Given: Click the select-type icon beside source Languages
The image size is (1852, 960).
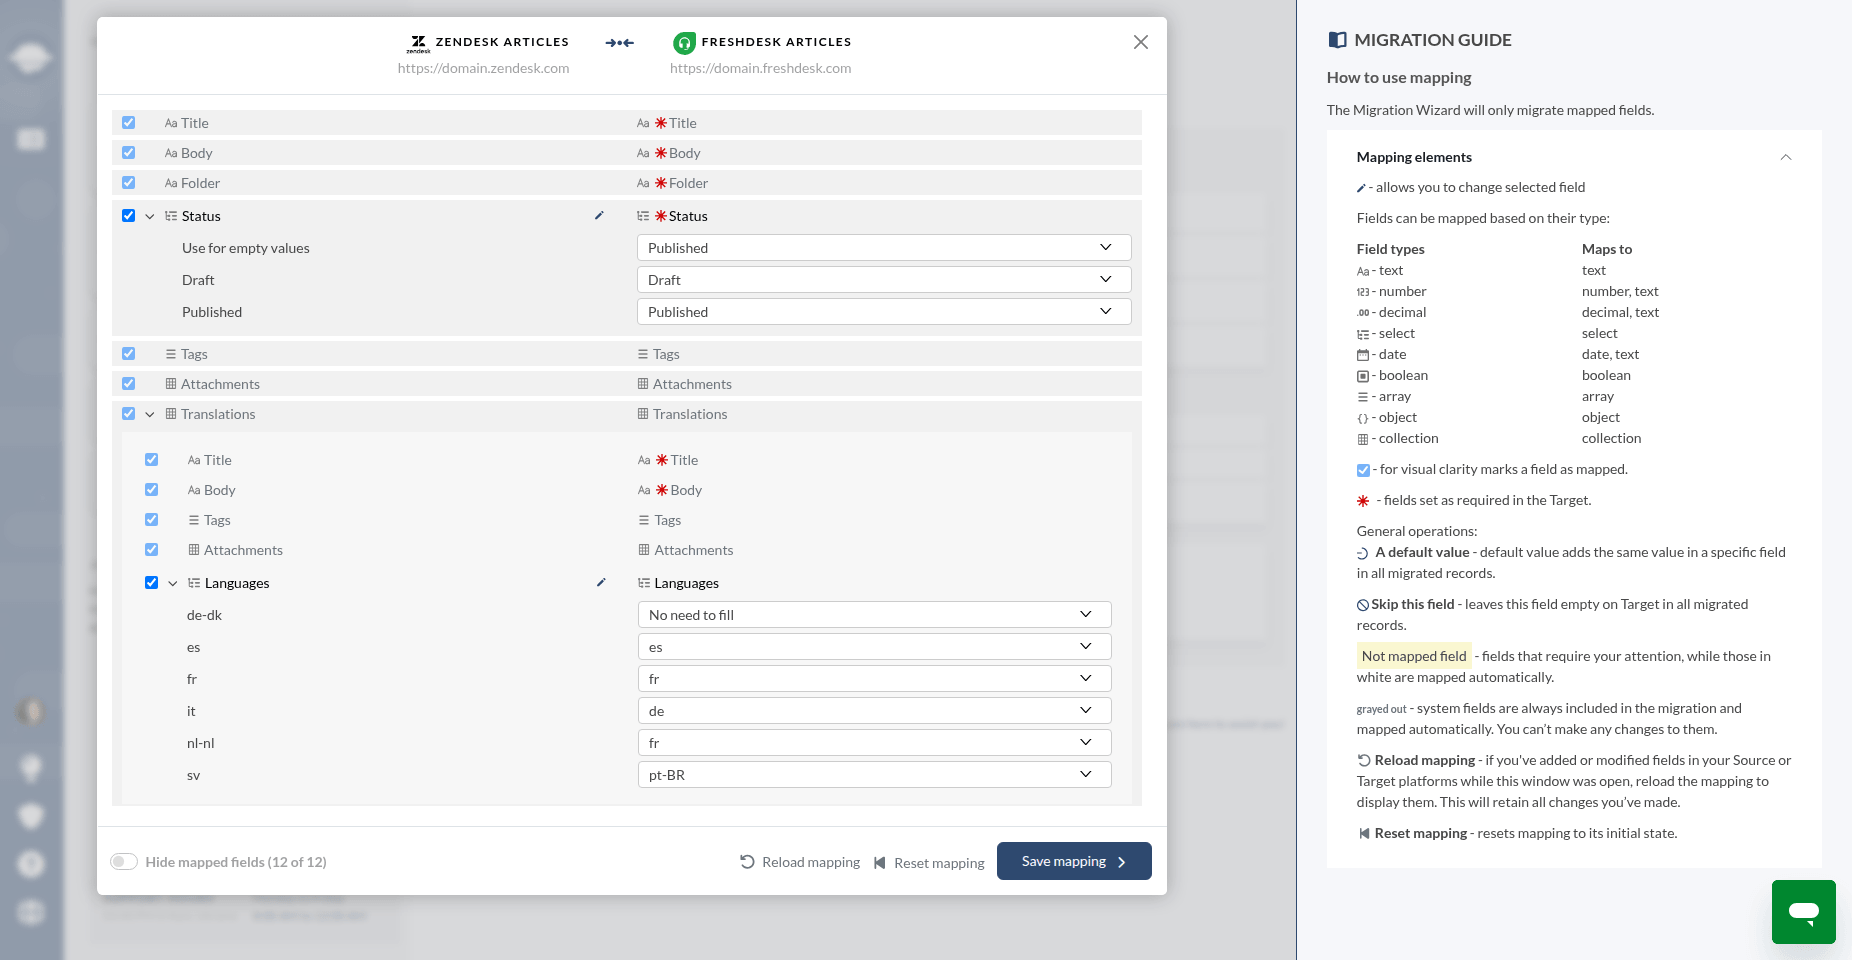Looking at the screenshot, I should pos(194,583).
